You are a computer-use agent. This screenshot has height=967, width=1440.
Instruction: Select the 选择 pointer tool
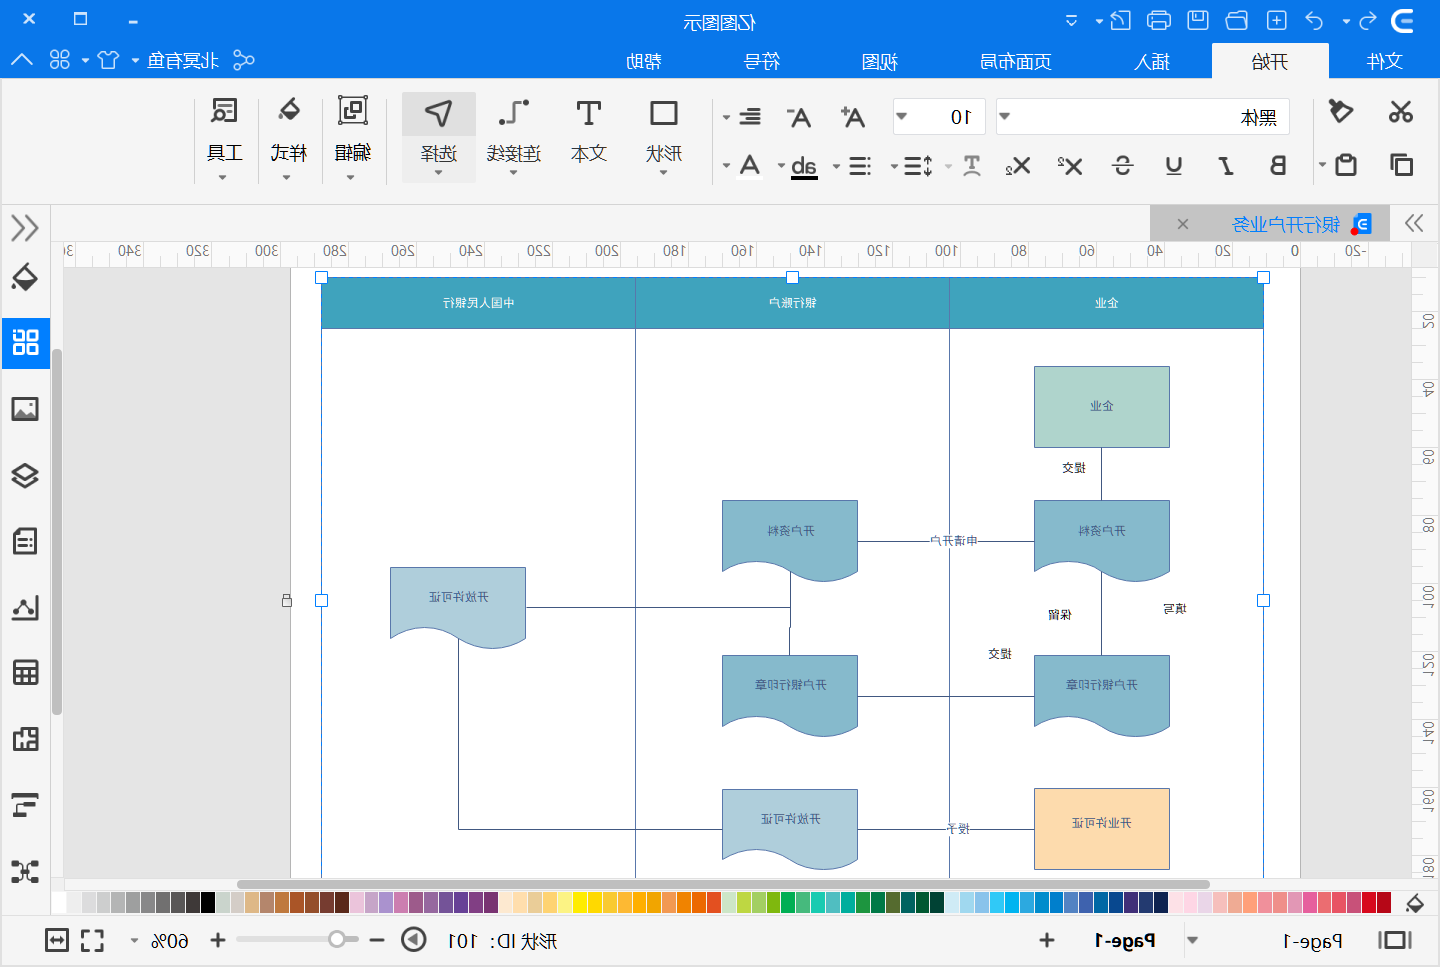point(438,137)
